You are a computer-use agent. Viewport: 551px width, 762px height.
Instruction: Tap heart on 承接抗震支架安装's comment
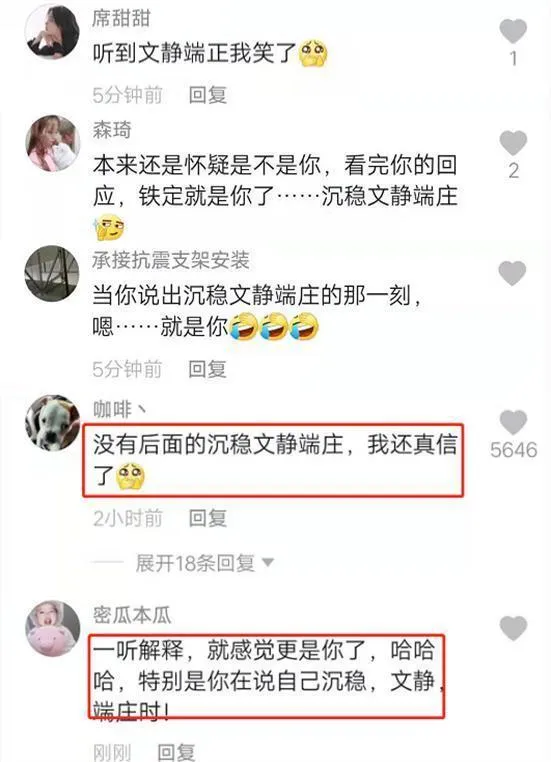coord(513,273)
